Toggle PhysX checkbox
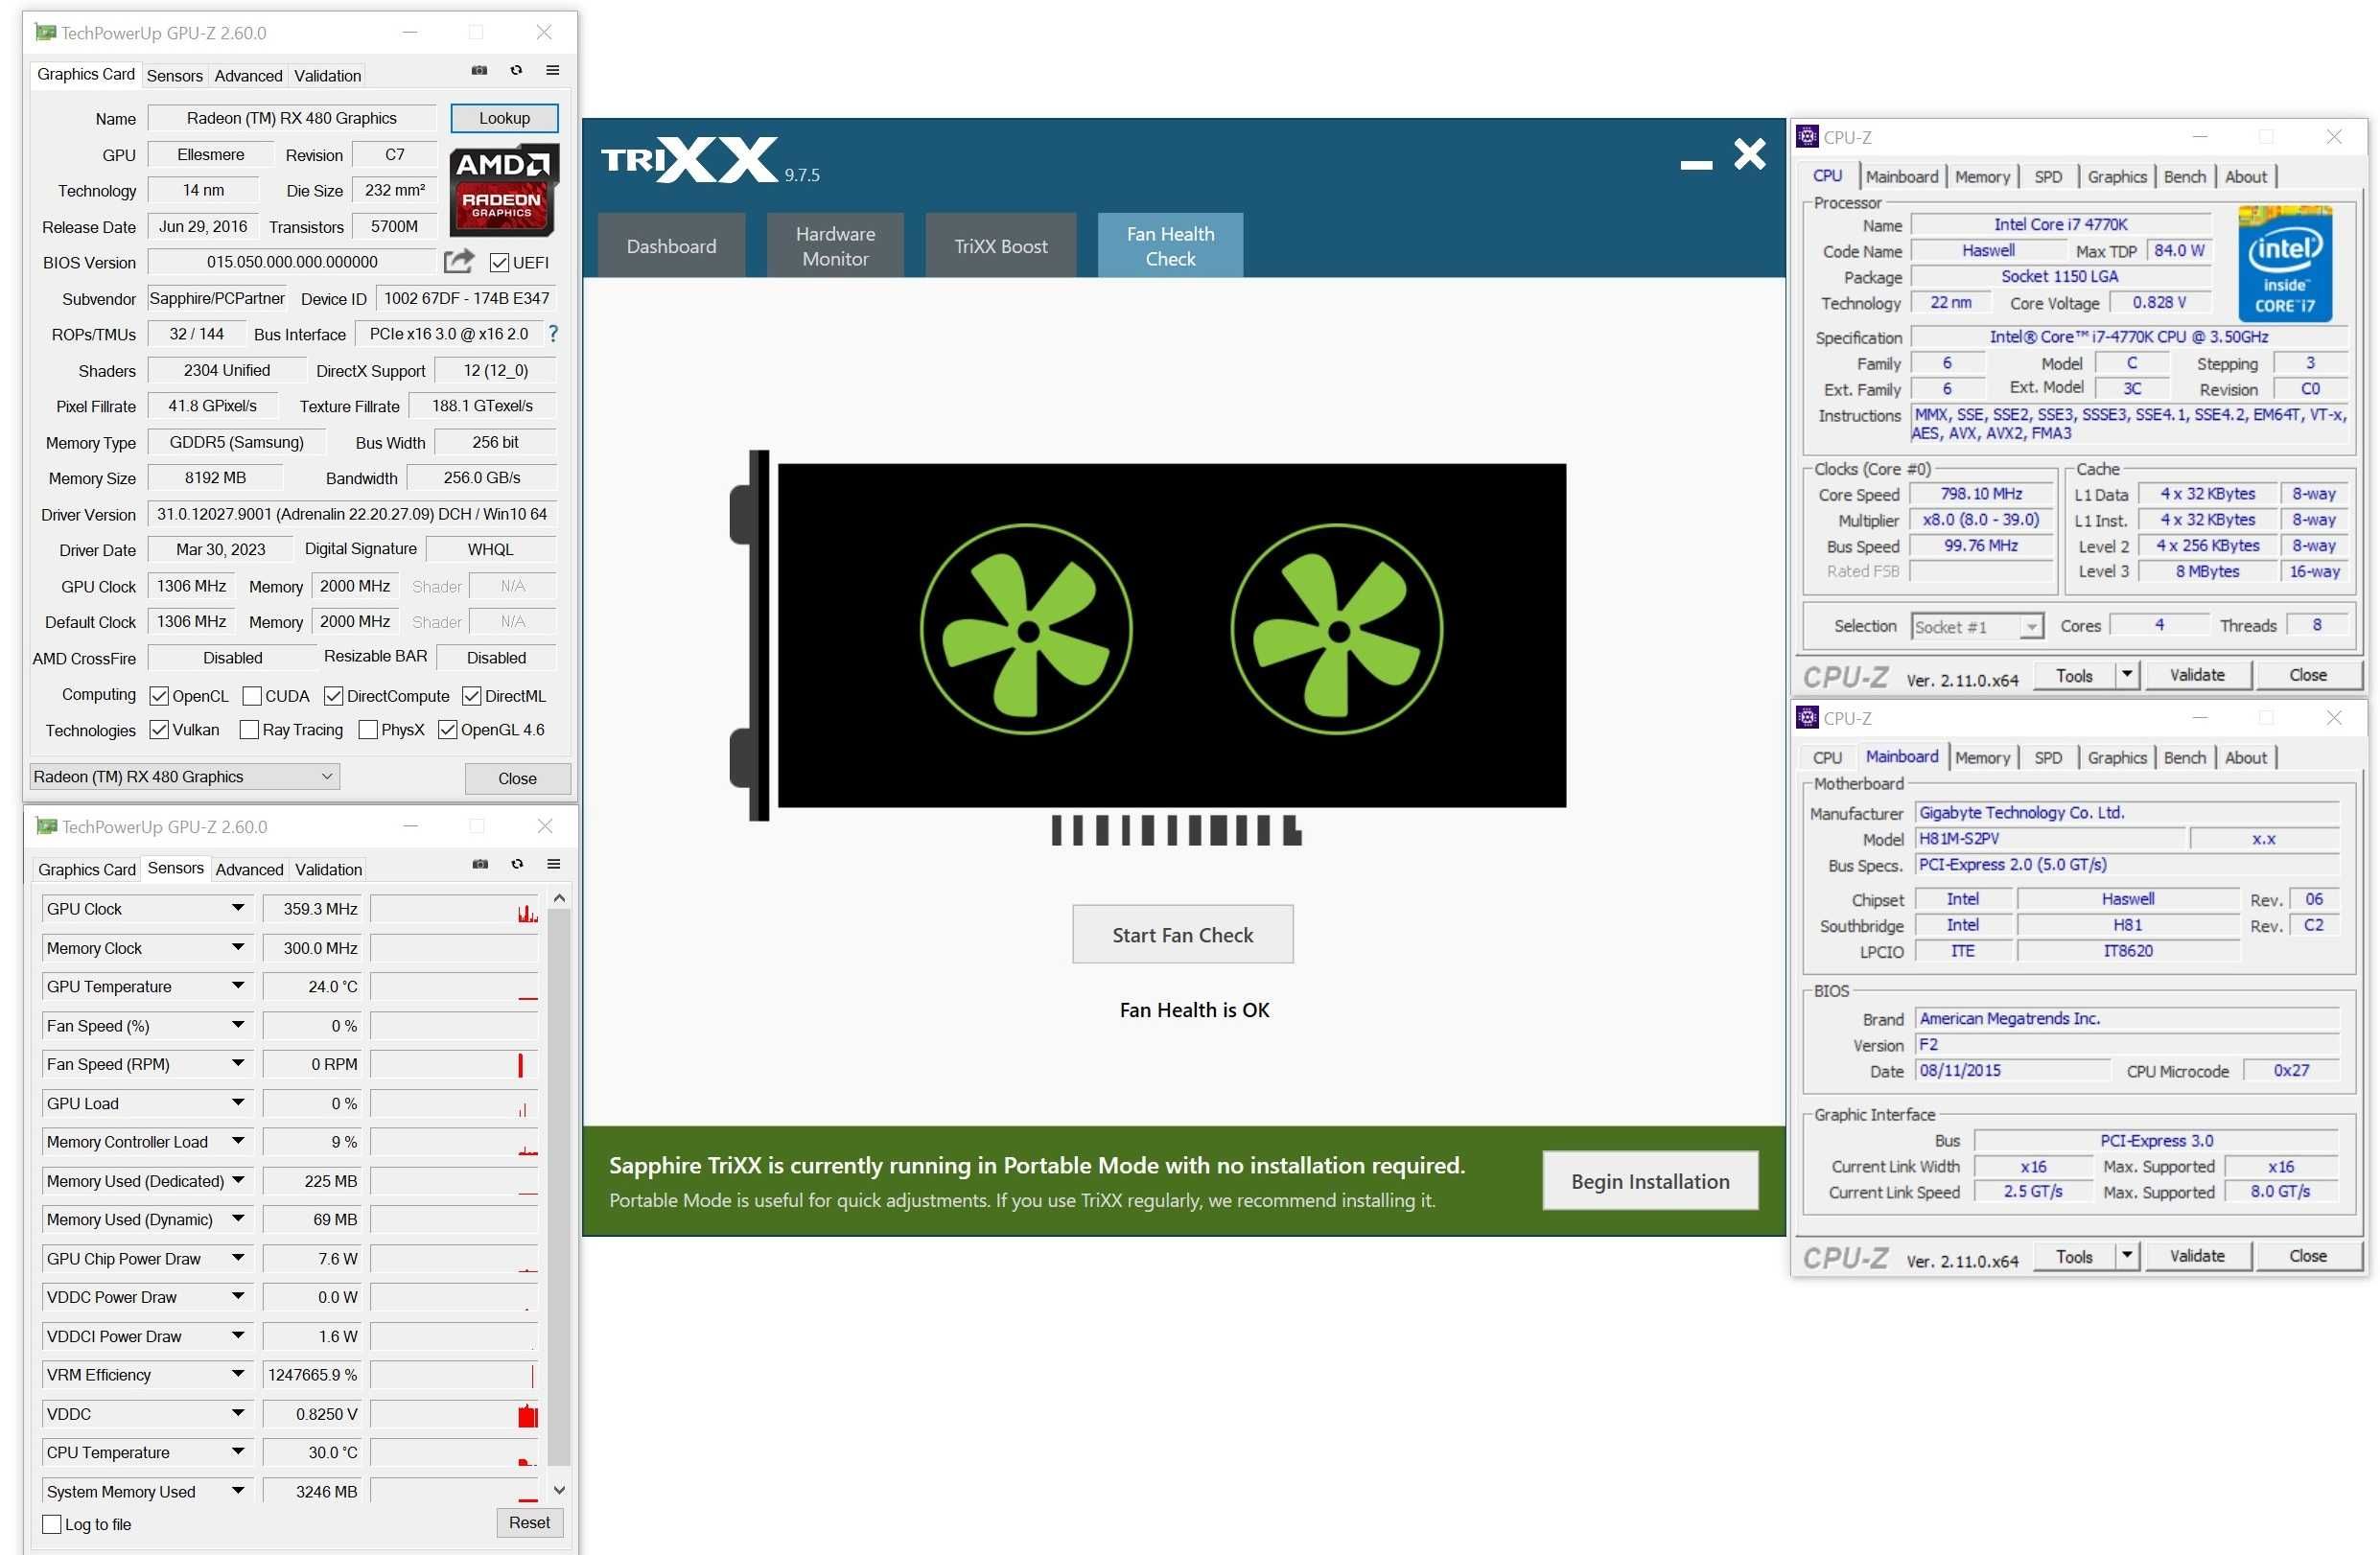Viewport: 2380px width, 1555px height. click(367, 729)
